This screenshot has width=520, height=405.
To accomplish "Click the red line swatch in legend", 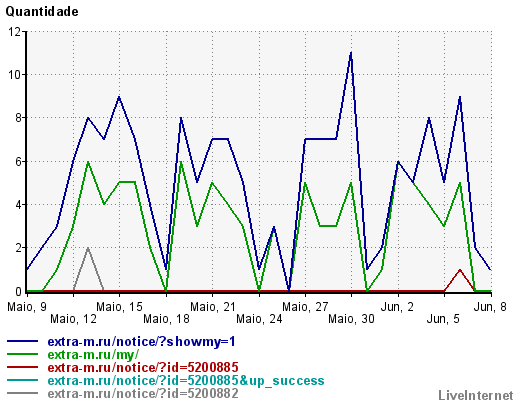I will point(22,367).
